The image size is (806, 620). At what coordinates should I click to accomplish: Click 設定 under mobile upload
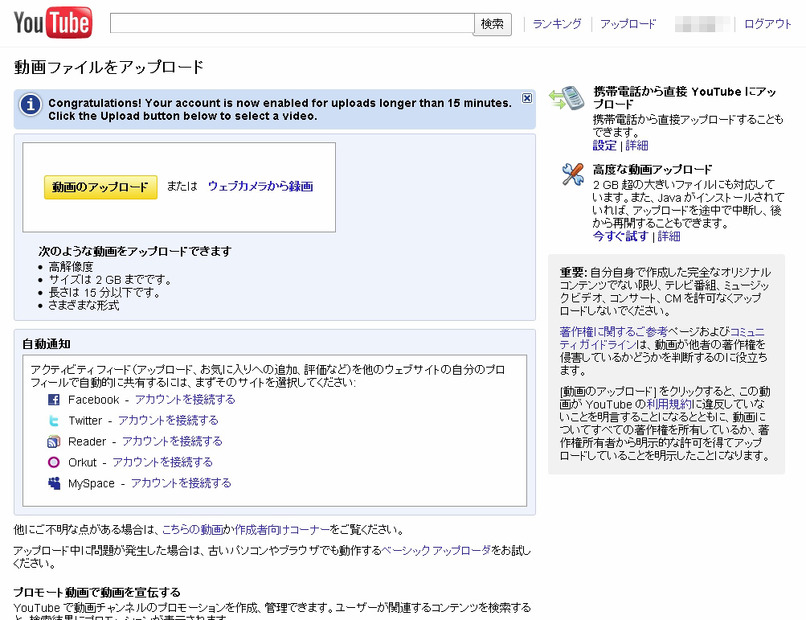(x=604, y=145)
